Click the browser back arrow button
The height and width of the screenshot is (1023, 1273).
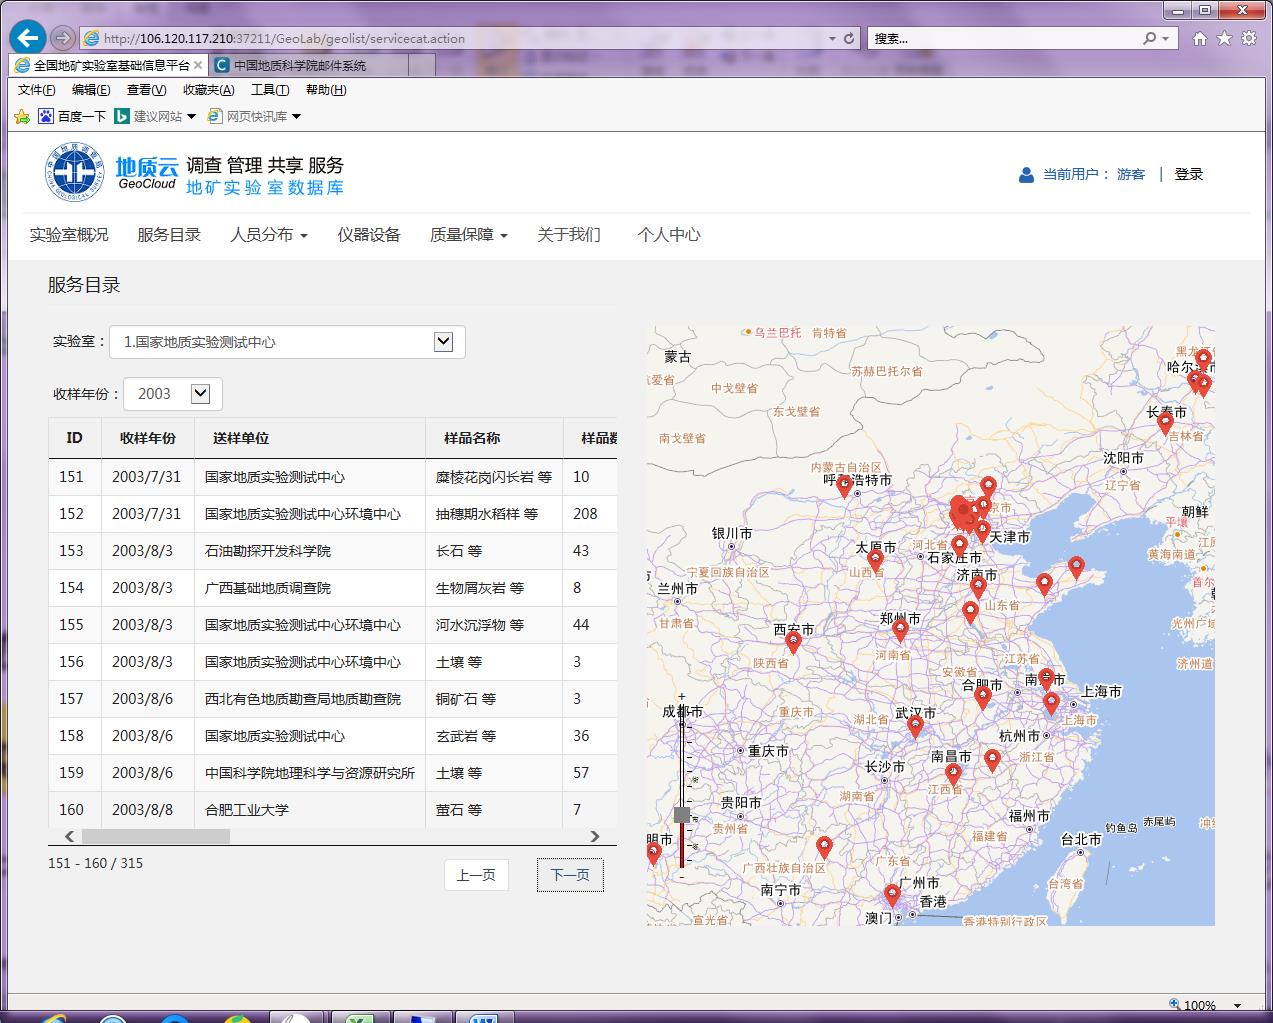(x=27, y=38)
